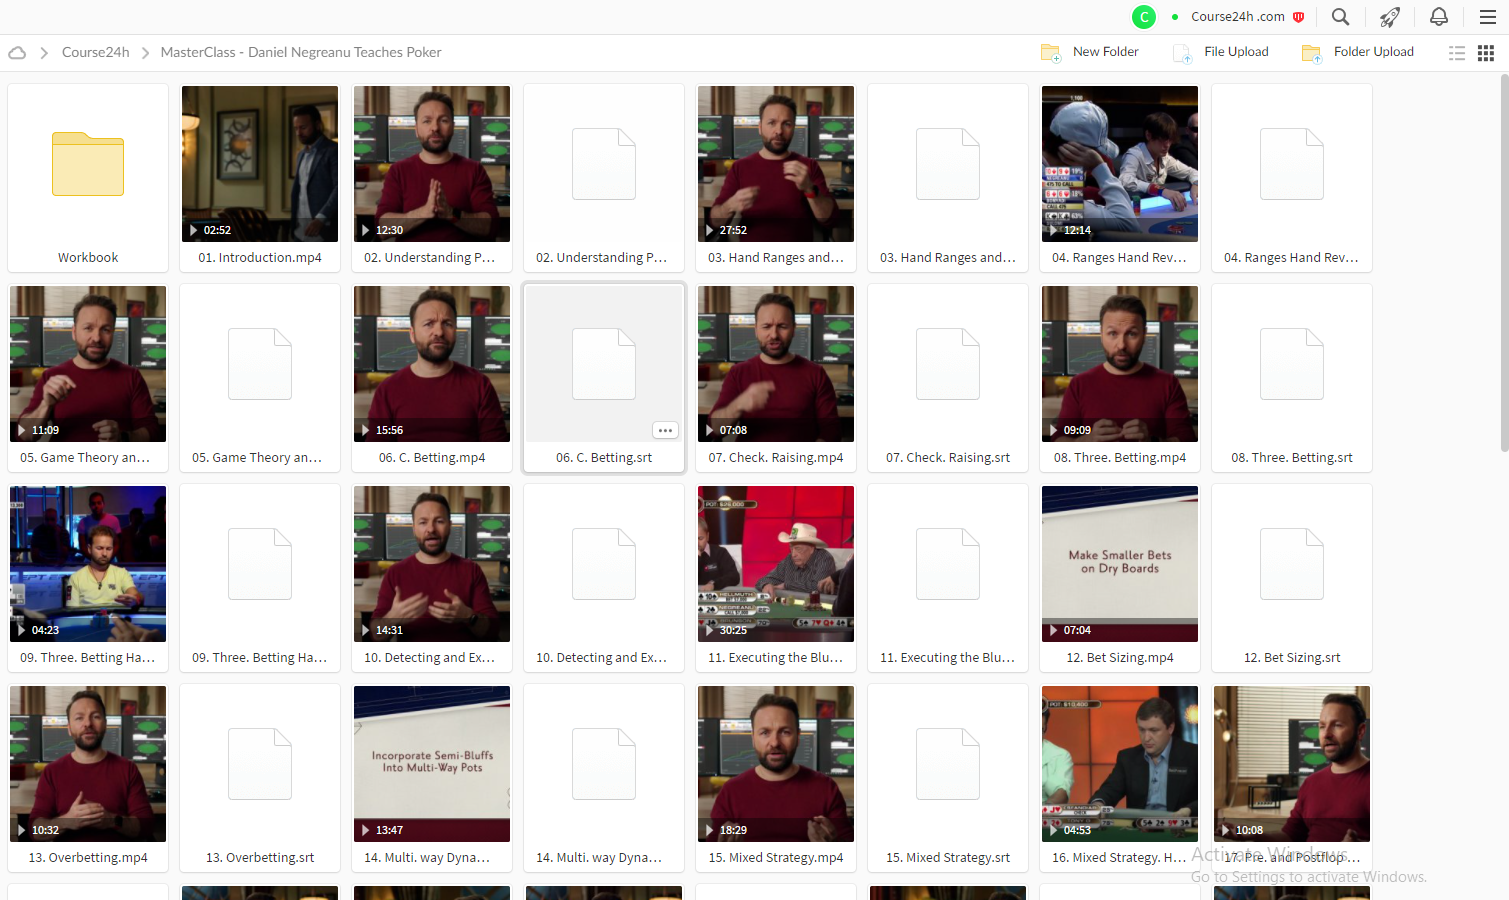Select 12. Bet Sizing.srt file icon
This screenshot has width=1509, height=900.
1292,564
